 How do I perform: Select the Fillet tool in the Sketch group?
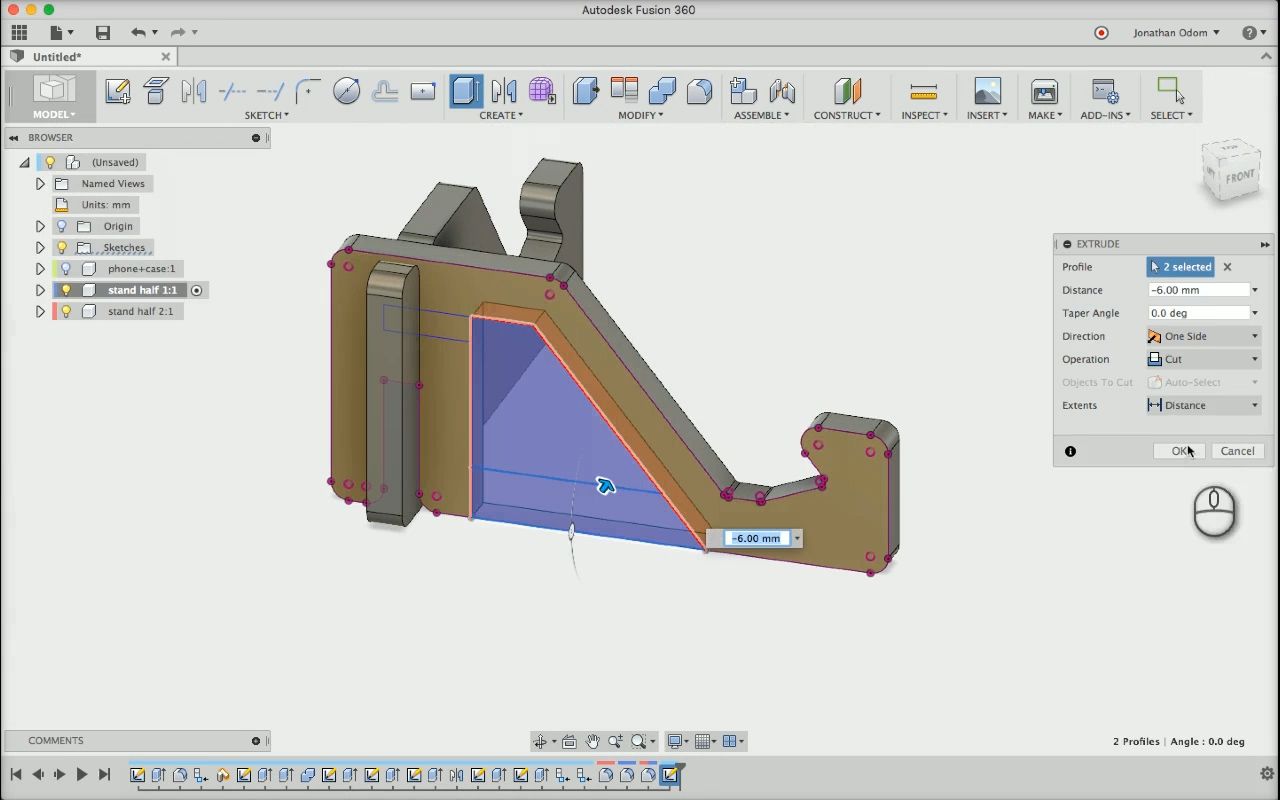[x=308, y=92]
